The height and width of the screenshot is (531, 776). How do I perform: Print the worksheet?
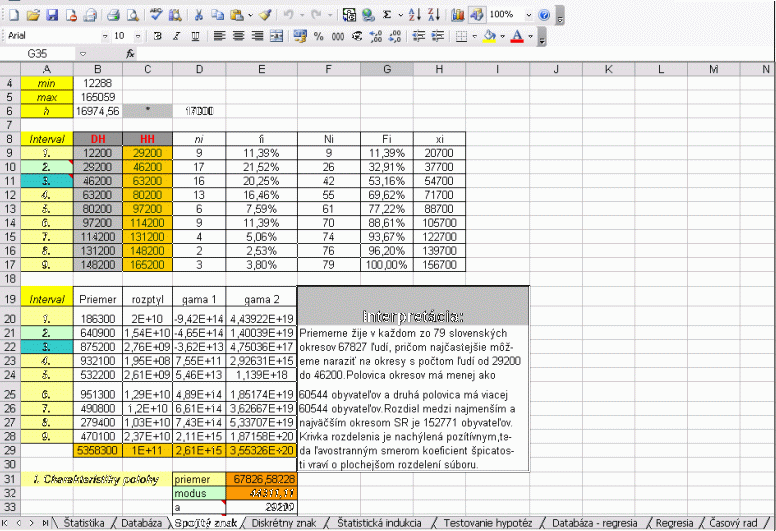pos(113,15)
